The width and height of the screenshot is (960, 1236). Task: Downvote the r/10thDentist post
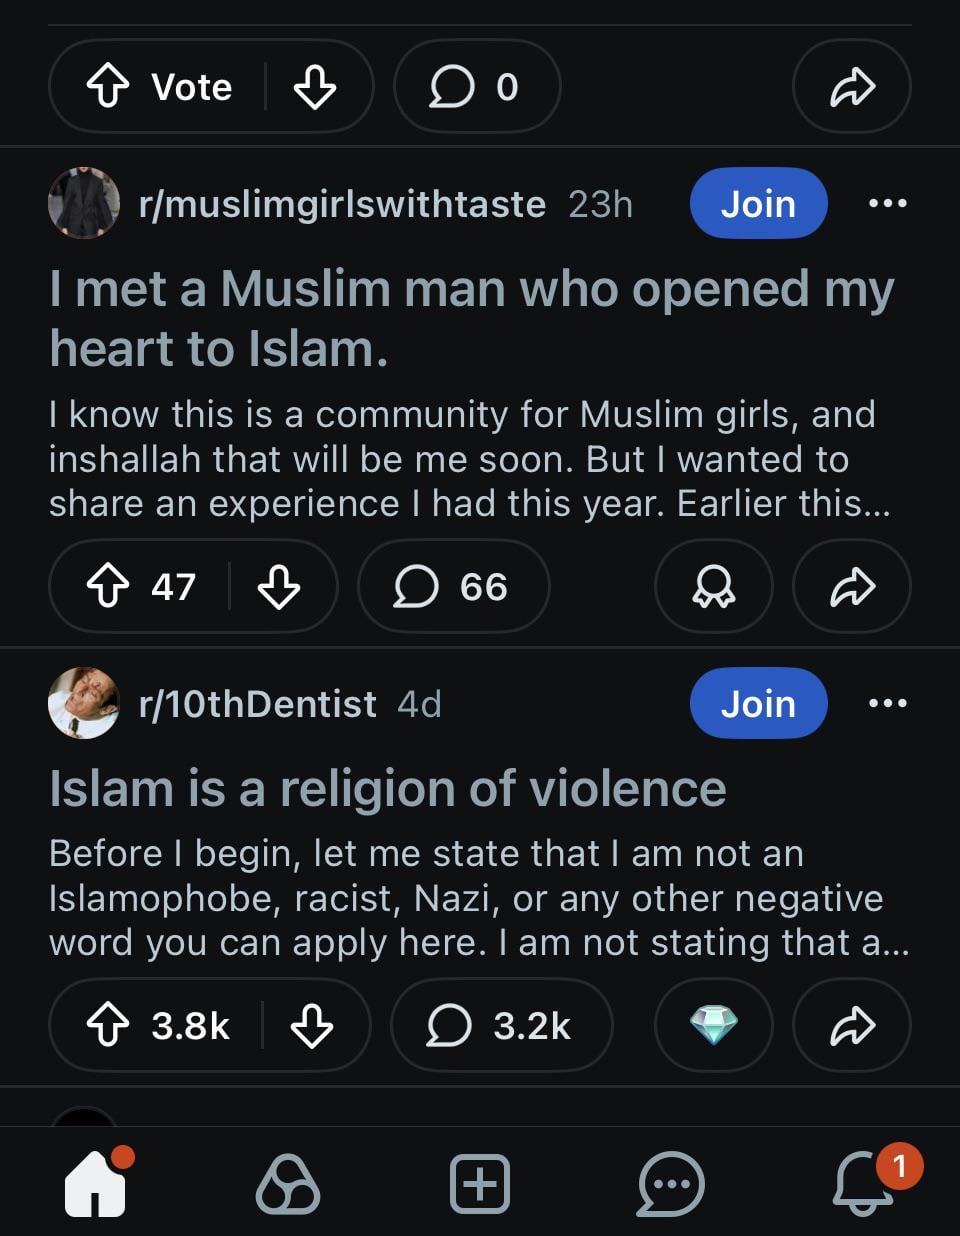tap(312, 1026)
